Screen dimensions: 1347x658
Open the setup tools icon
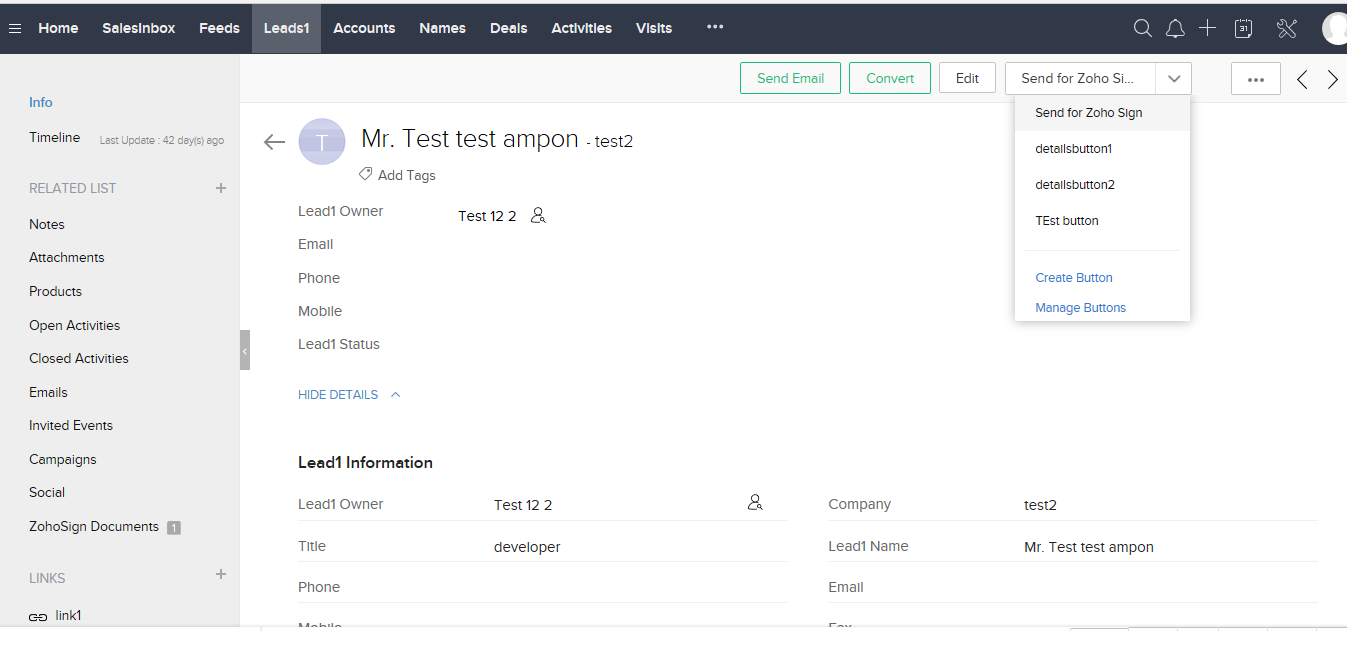(x=1286, y=28)
